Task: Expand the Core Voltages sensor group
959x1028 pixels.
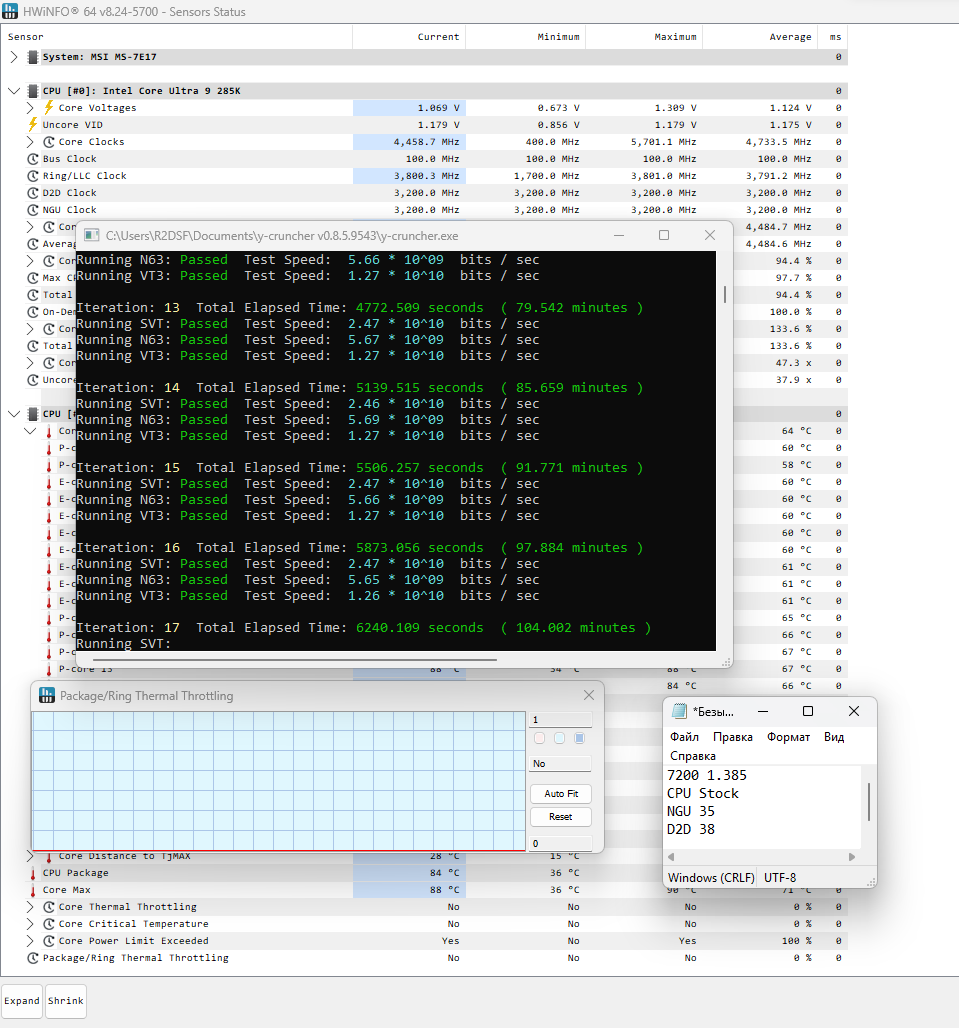Action: coord(30,108)
